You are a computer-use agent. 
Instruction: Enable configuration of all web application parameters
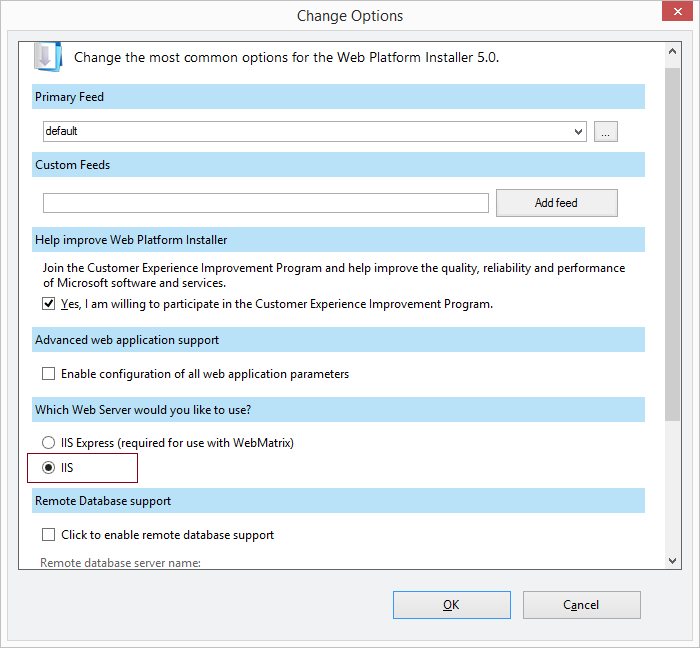(48, 374)
